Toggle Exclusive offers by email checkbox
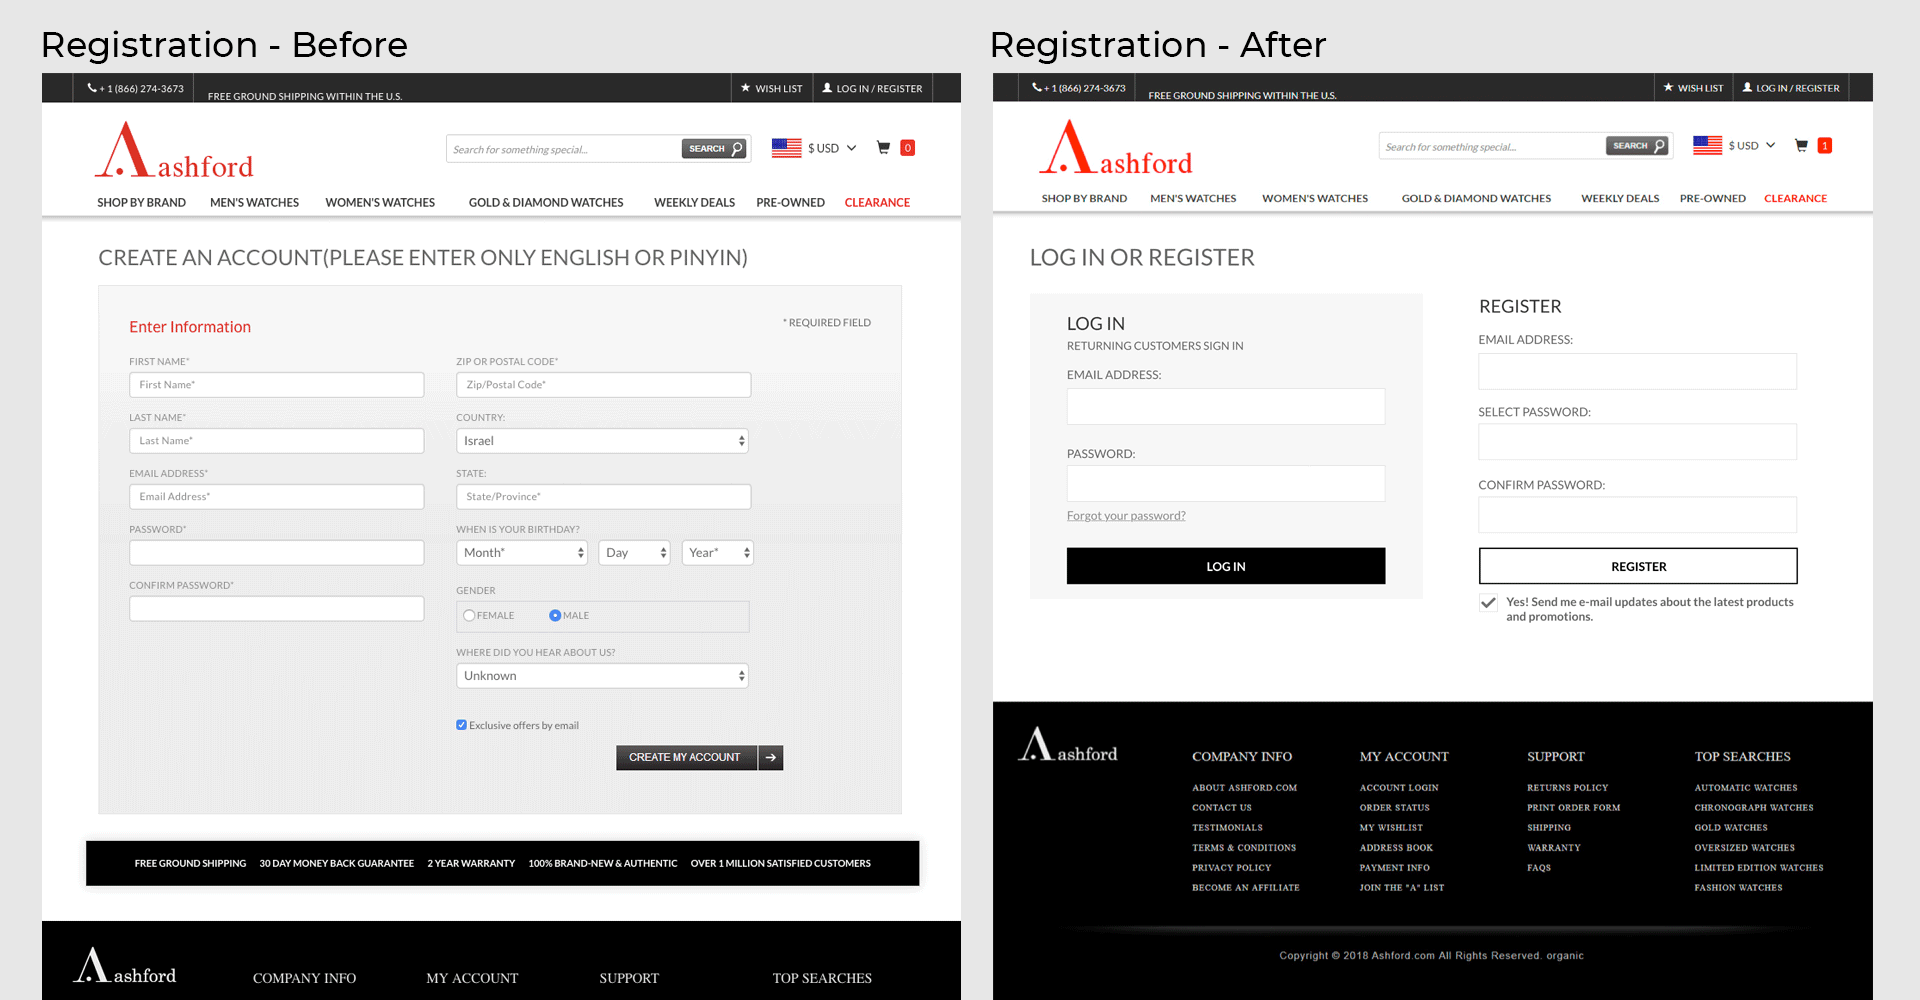1920x1000 pixels. [461, 725]
